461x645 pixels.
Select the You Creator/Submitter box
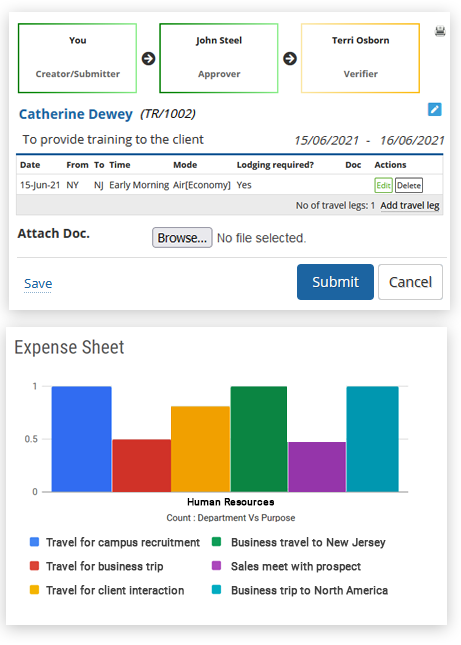click(x=77, y=58)
